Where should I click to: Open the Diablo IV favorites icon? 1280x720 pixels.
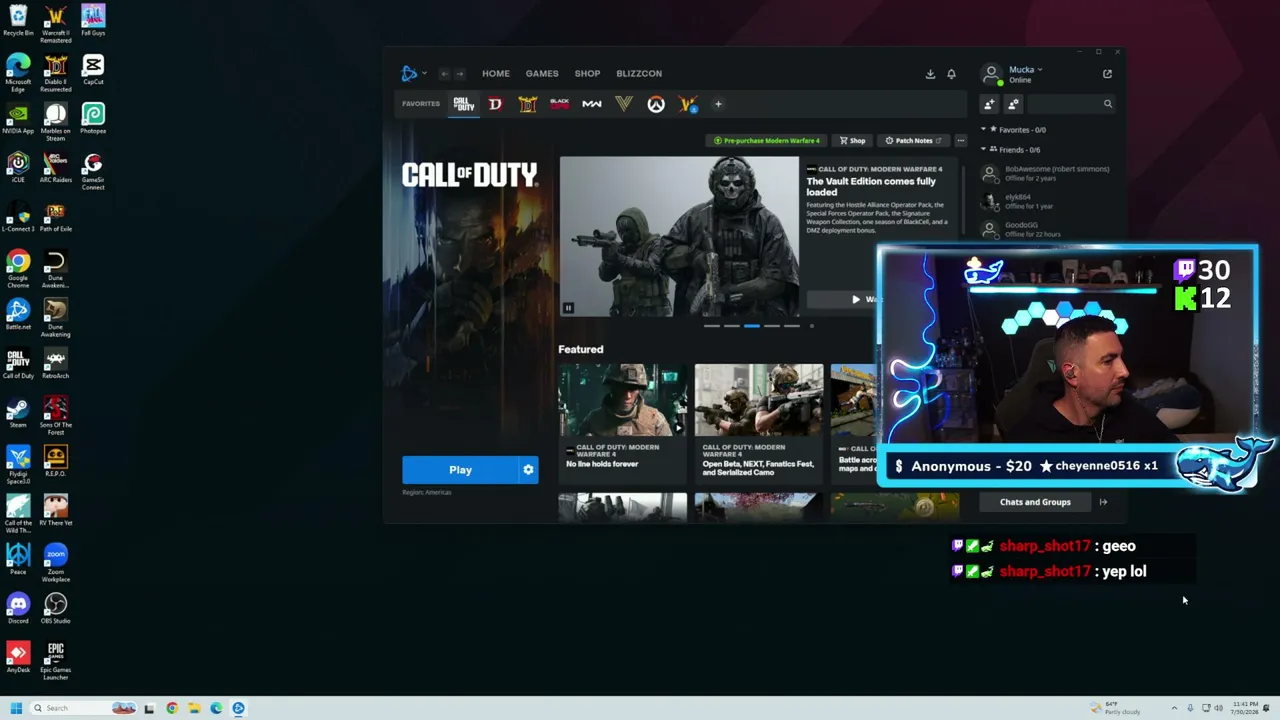(x=495, y=104)
